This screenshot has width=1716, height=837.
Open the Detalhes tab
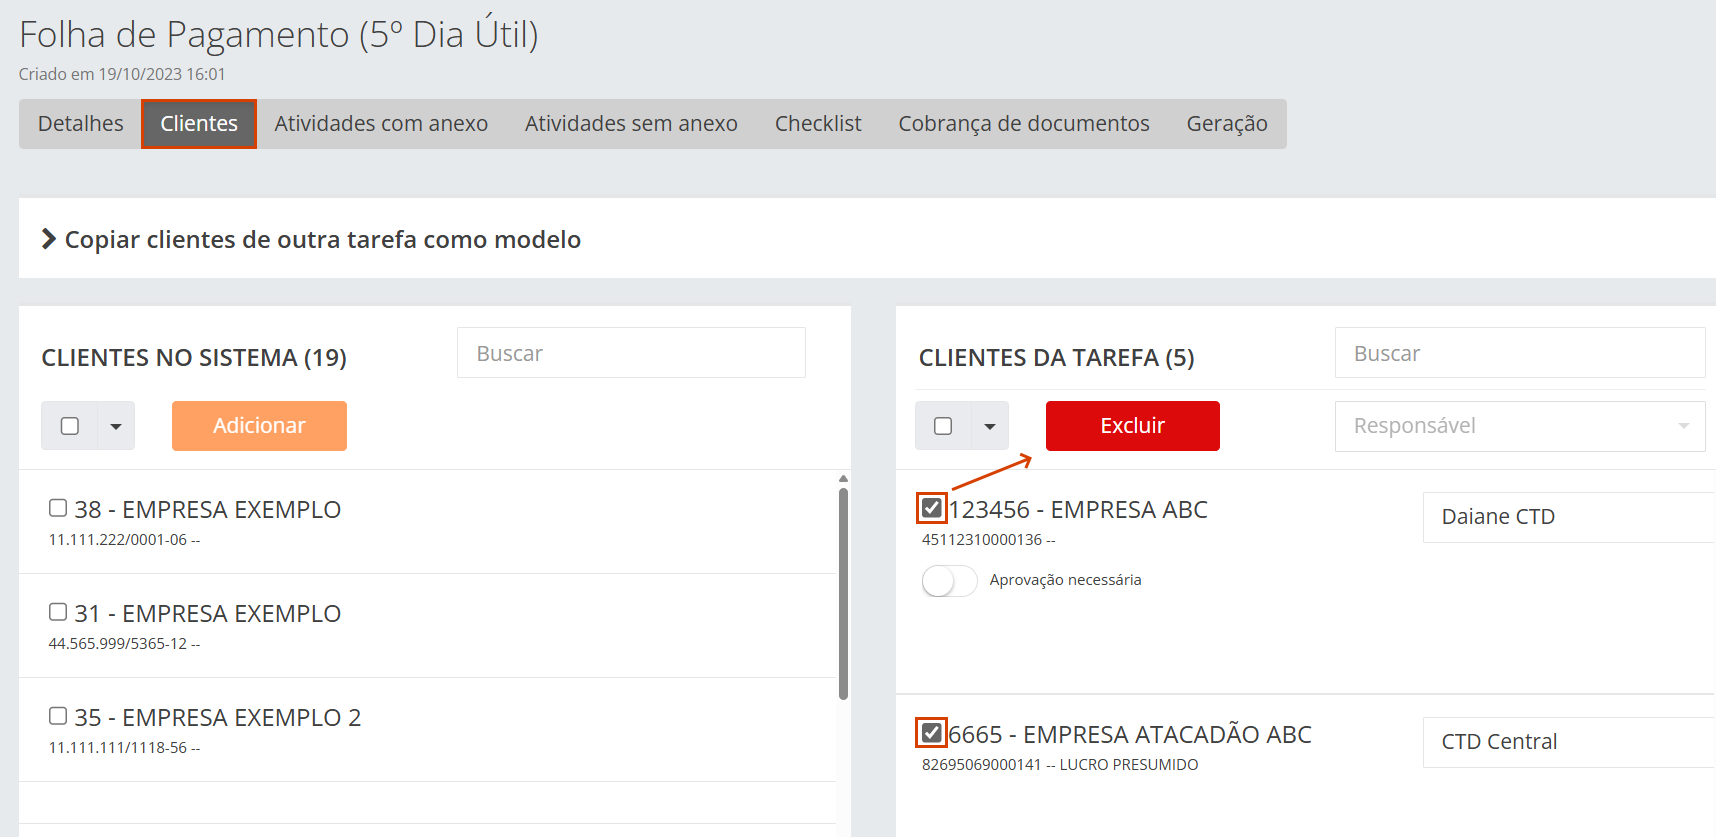click(81, 124)
